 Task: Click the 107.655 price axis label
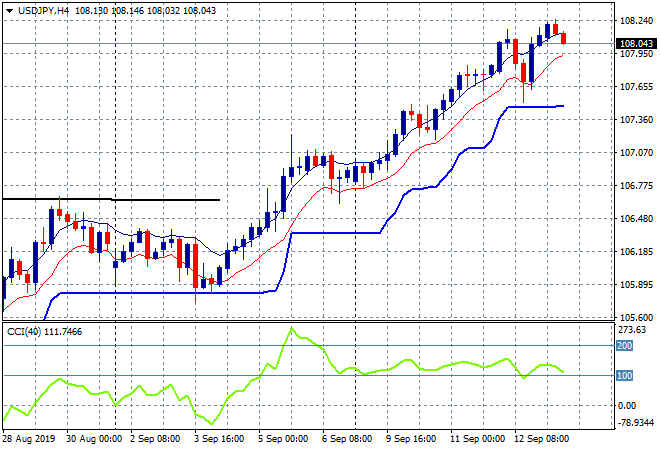coord(636,87)
